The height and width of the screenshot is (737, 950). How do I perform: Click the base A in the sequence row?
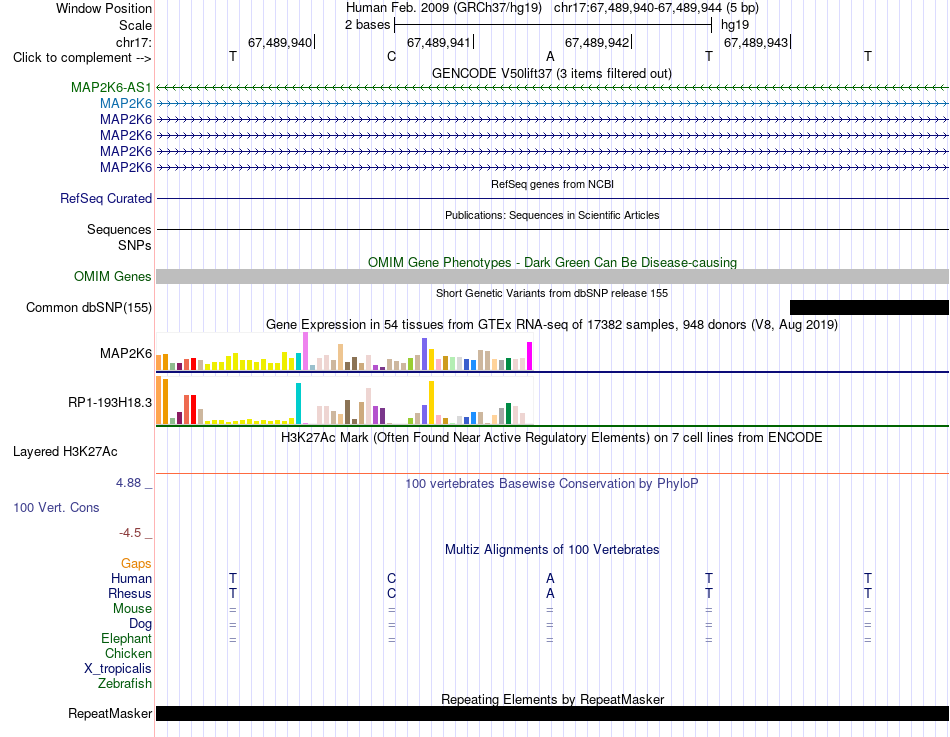click(x=550, y=57)
